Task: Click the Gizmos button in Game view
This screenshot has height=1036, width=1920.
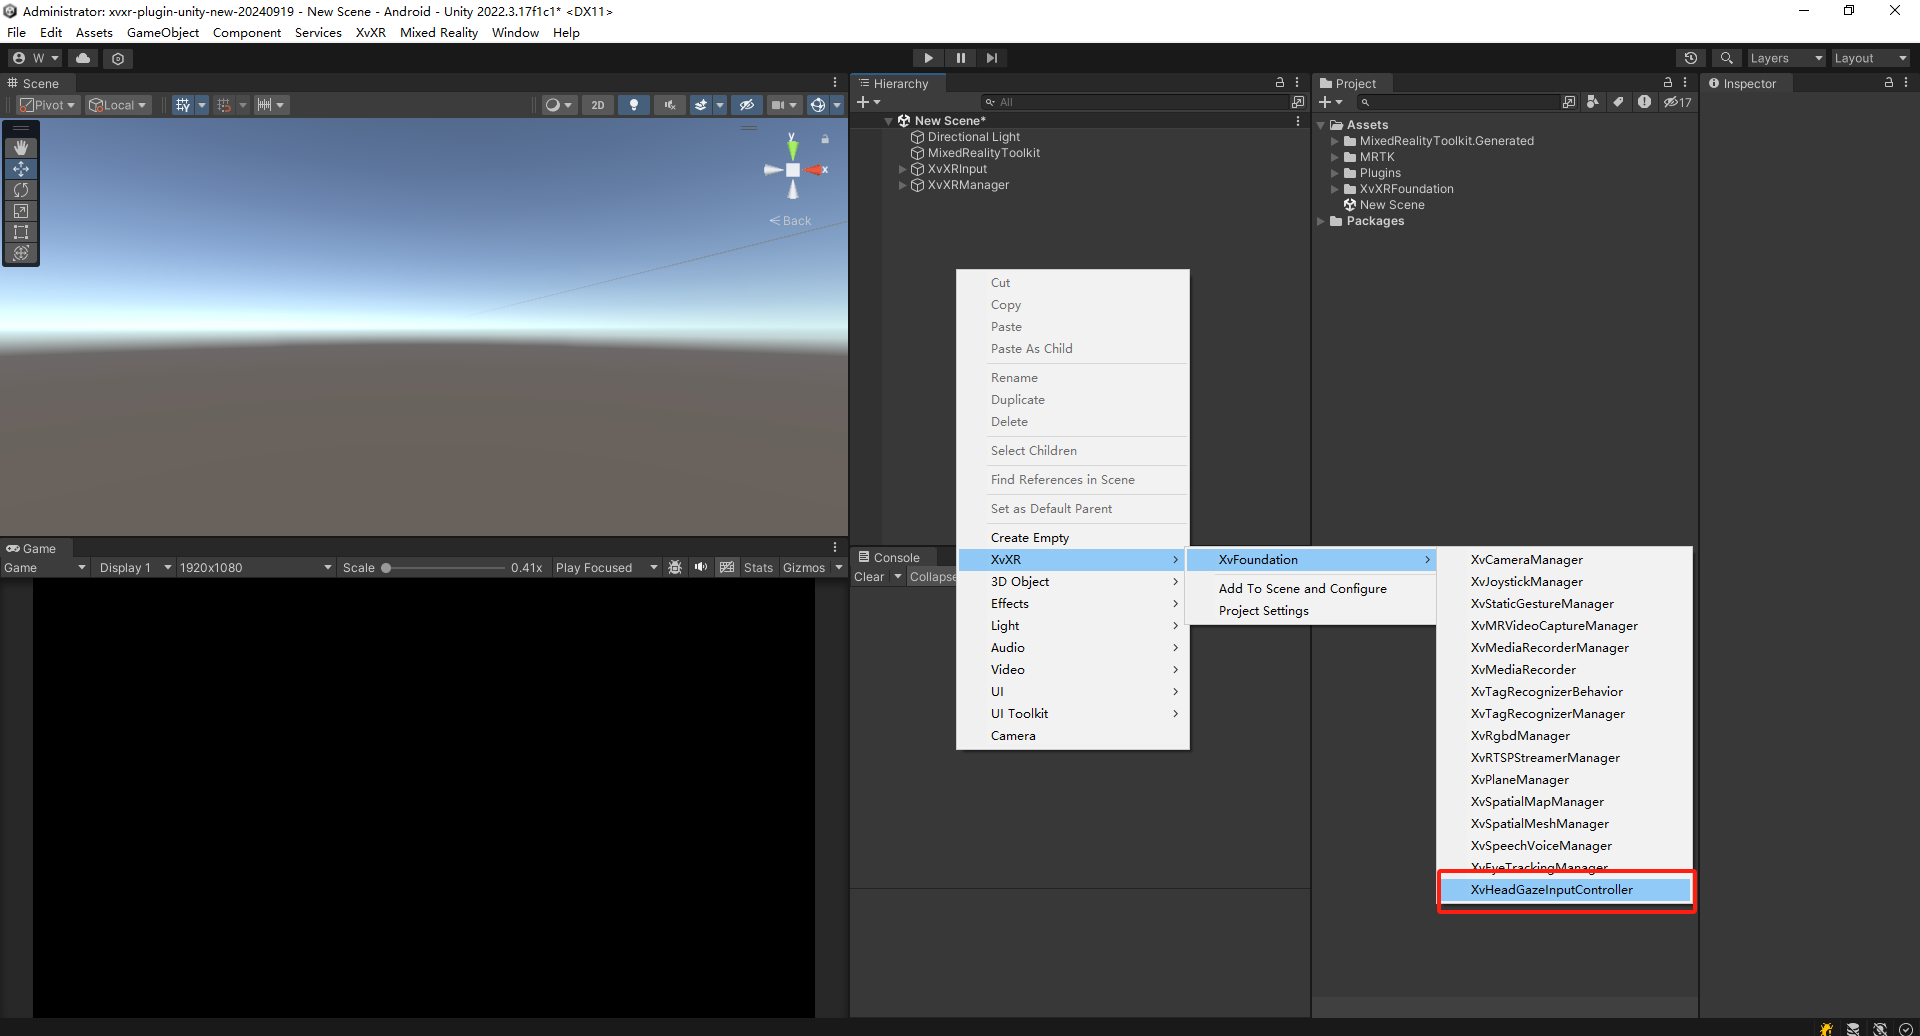Action: [x=804, y=567]
